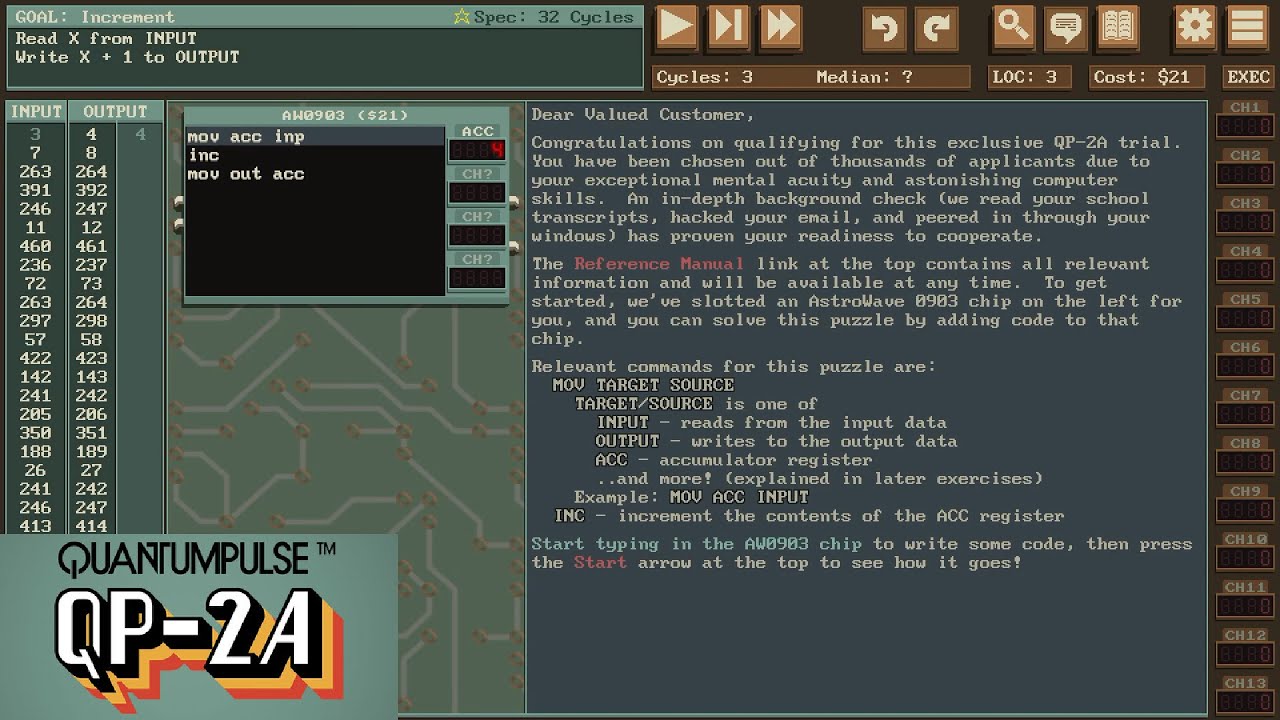Click the Step forward button

[x=728, y=27]
